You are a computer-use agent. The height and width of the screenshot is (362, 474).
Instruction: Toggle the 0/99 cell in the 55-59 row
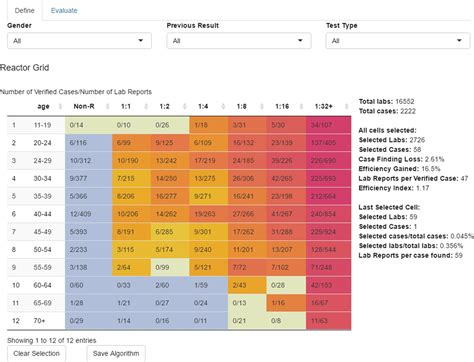[x=170, y=267]
